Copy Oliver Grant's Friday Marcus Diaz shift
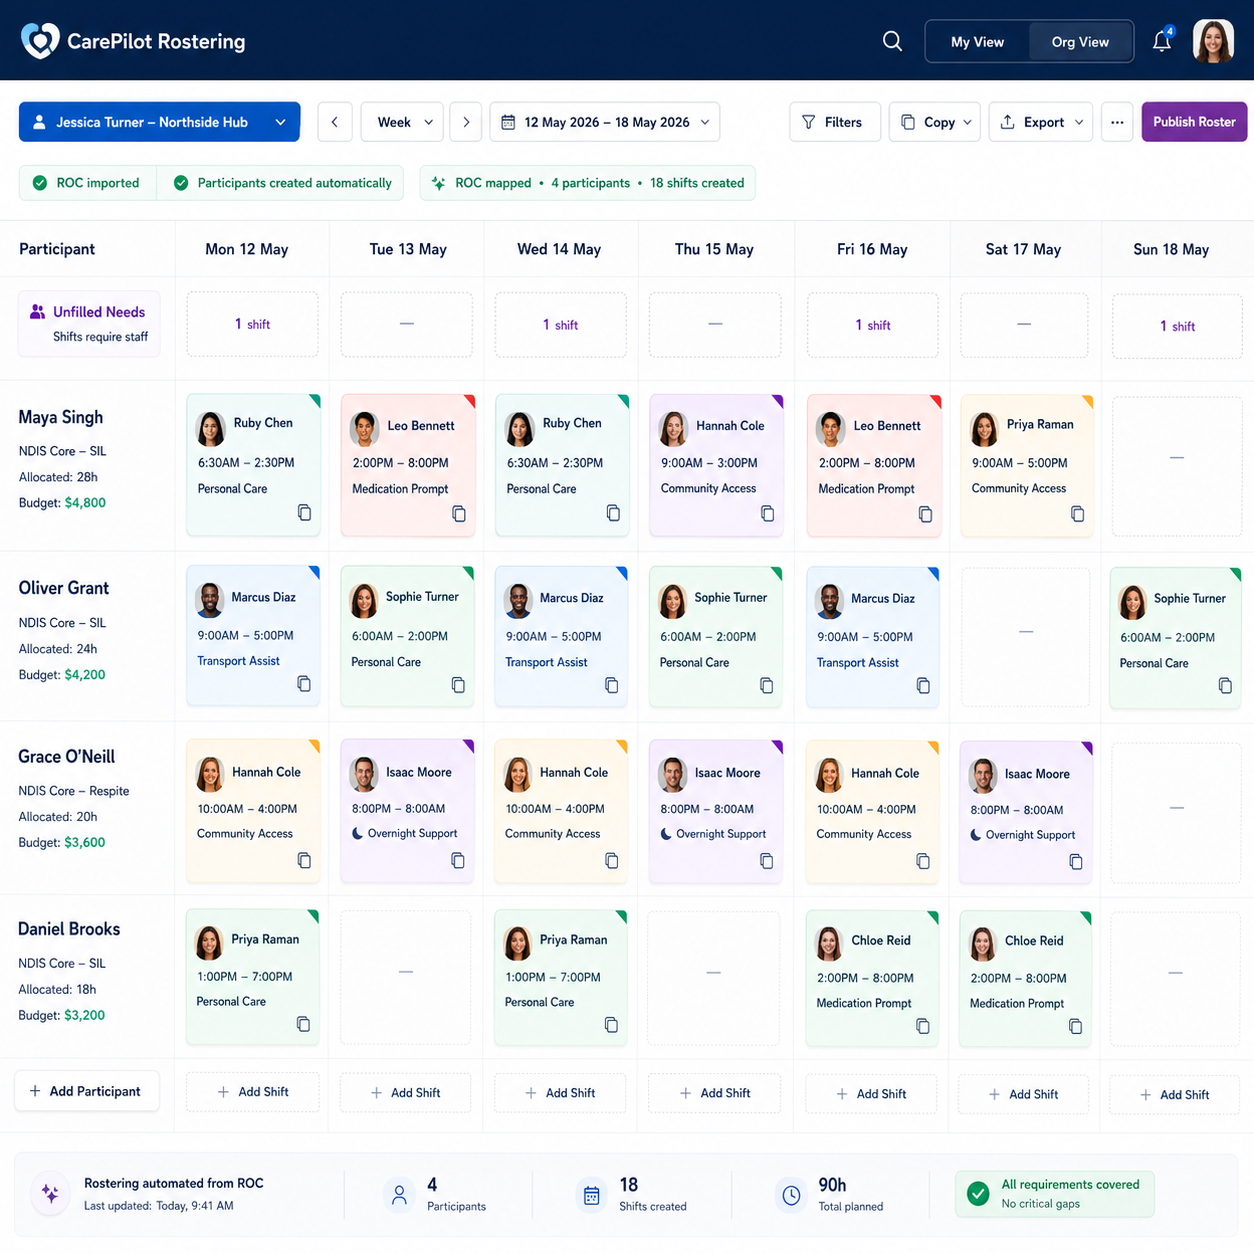 (x=923, y=686)
